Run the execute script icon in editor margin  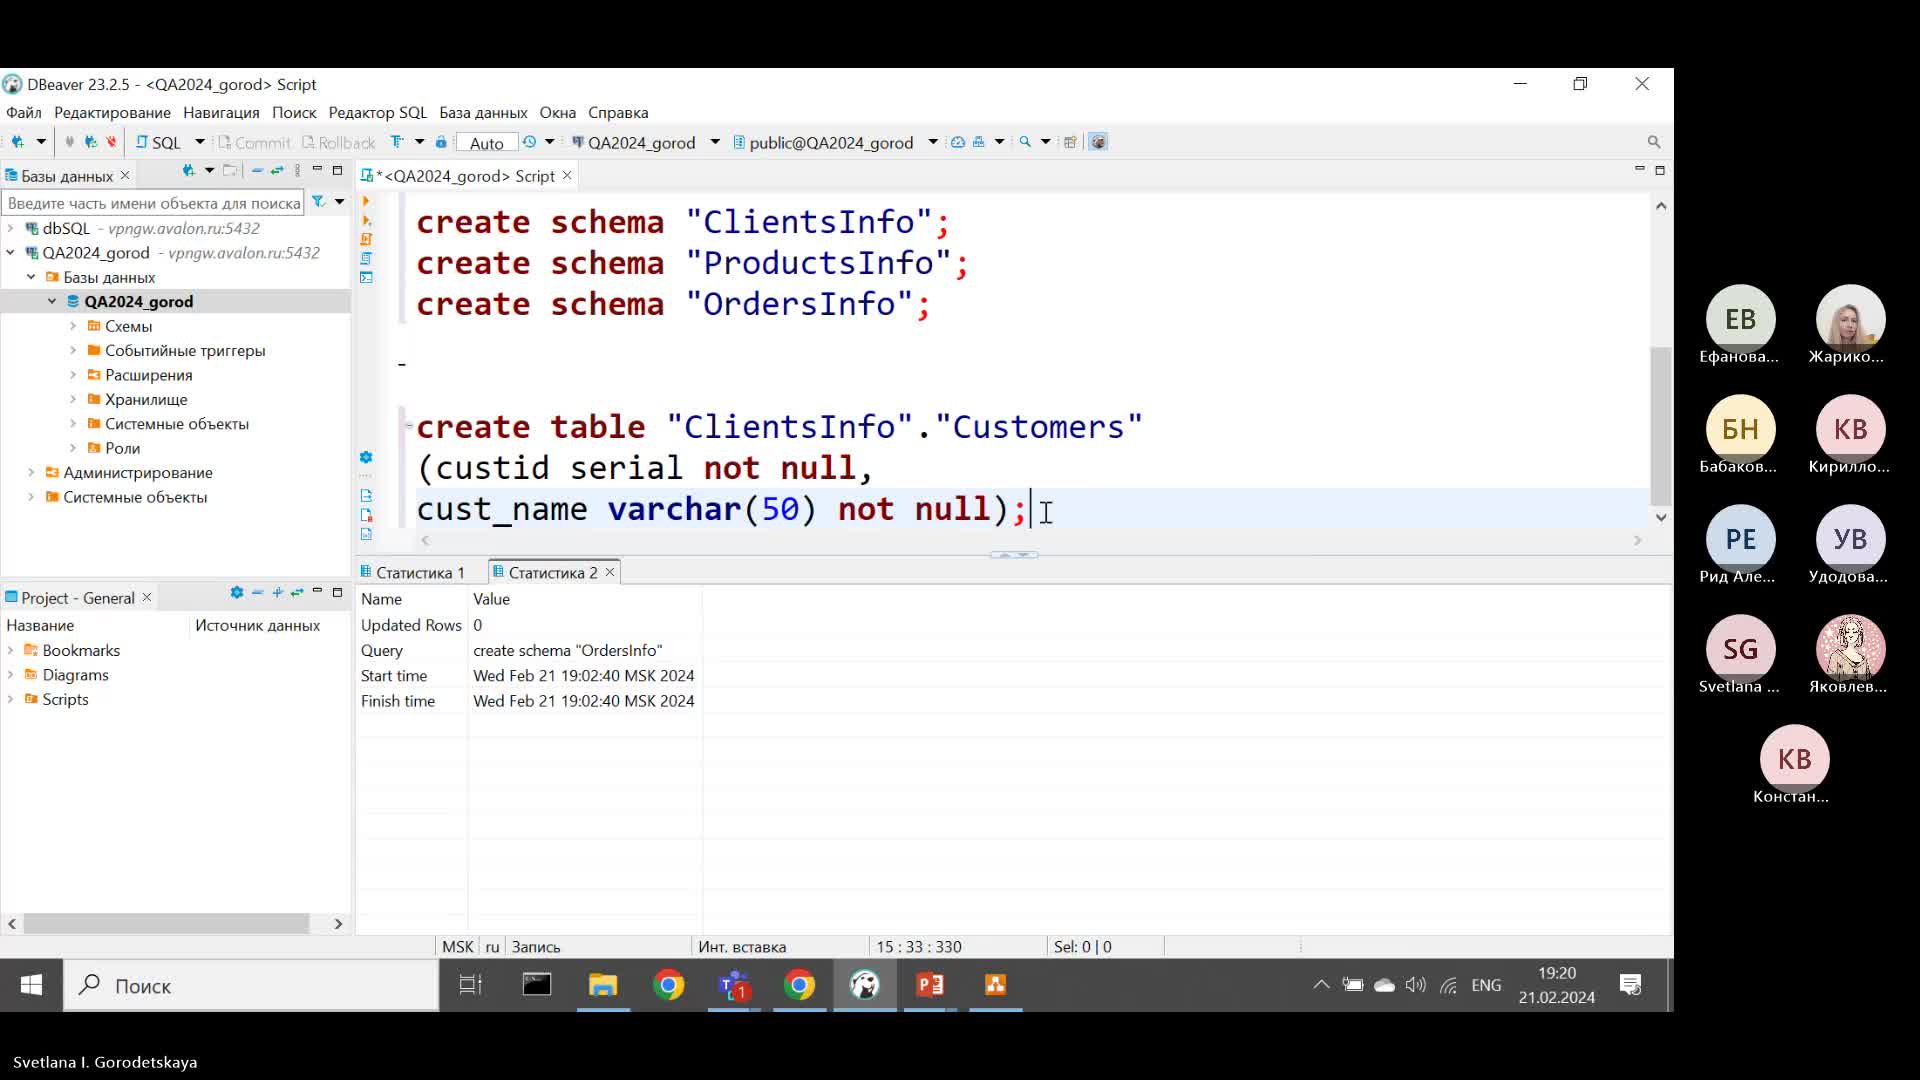366,239
